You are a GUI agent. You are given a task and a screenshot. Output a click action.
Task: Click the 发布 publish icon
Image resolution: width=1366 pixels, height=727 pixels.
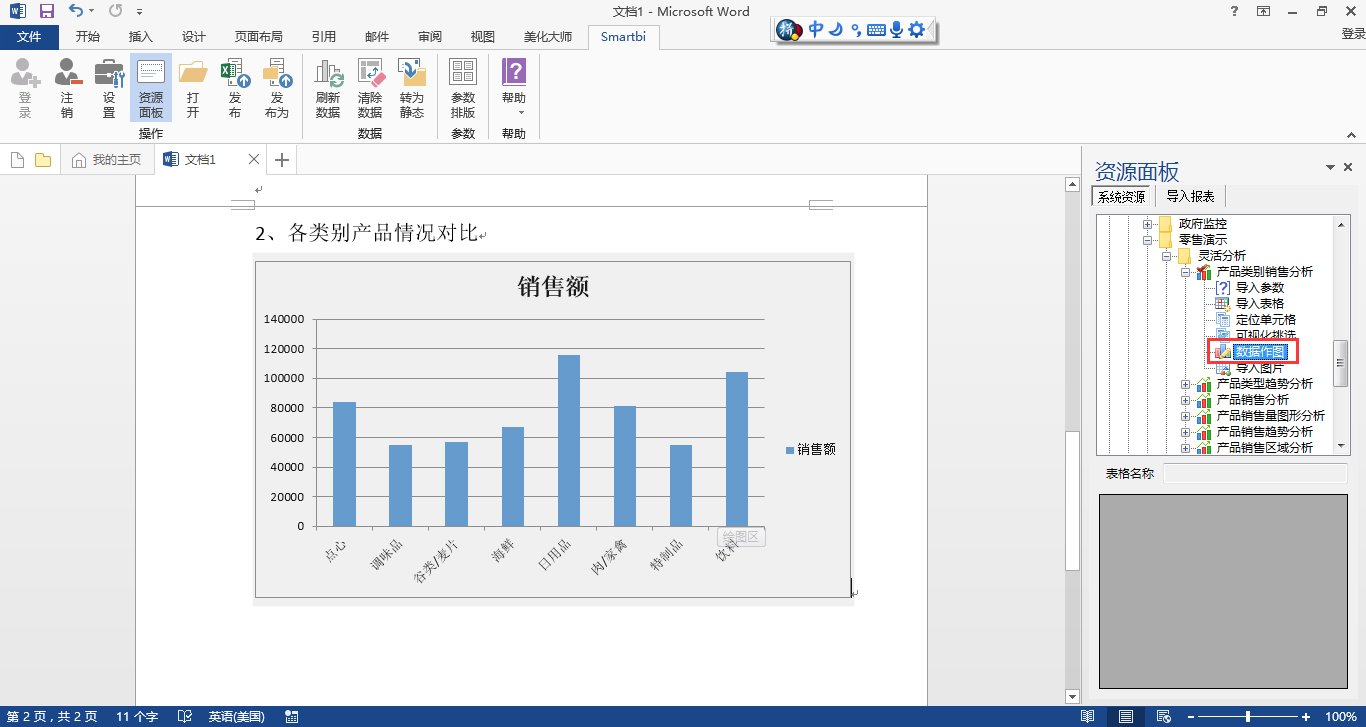(235, 88)
